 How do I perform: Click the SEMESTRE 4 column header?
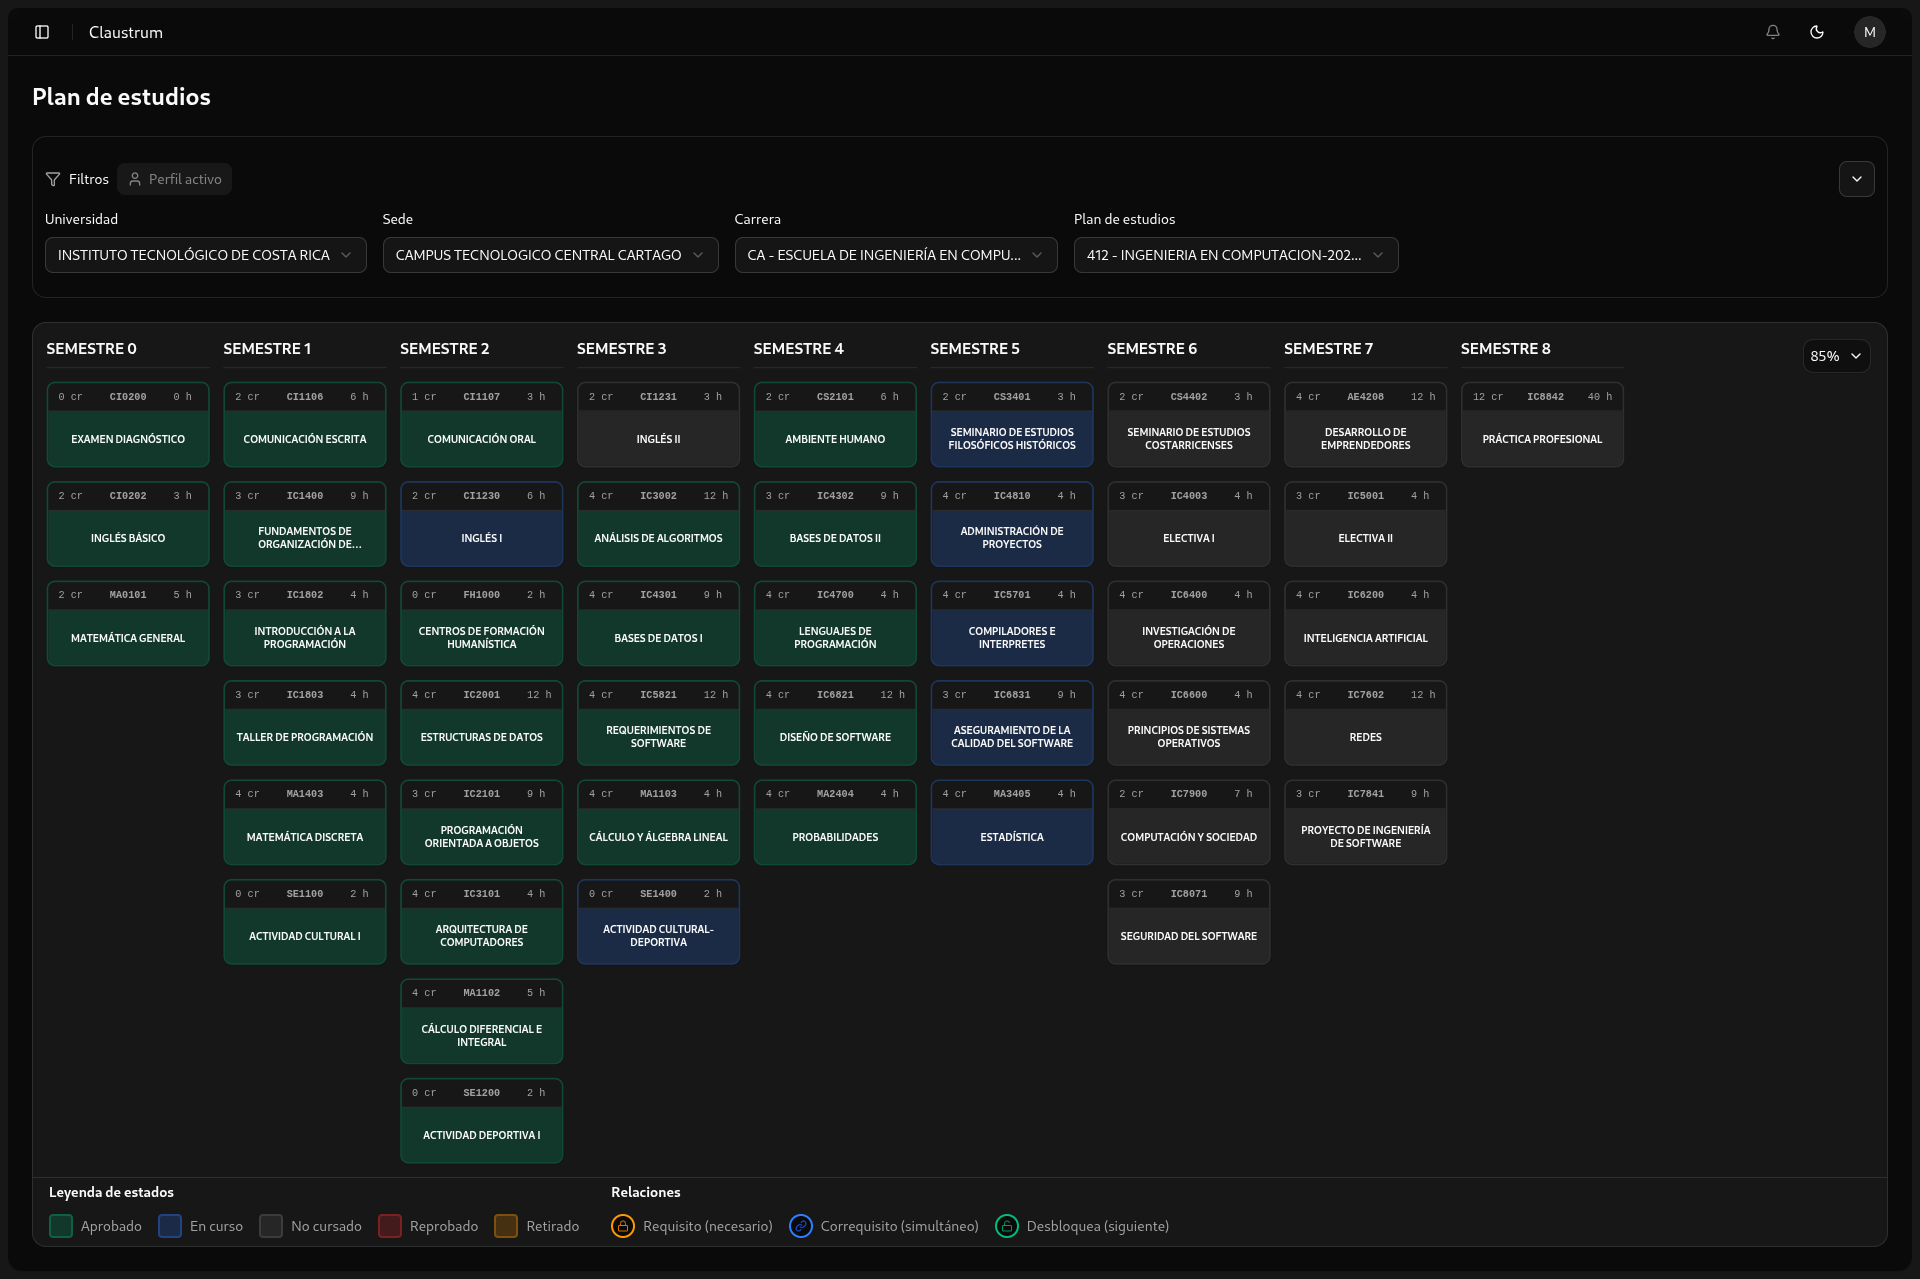[798, 348]
